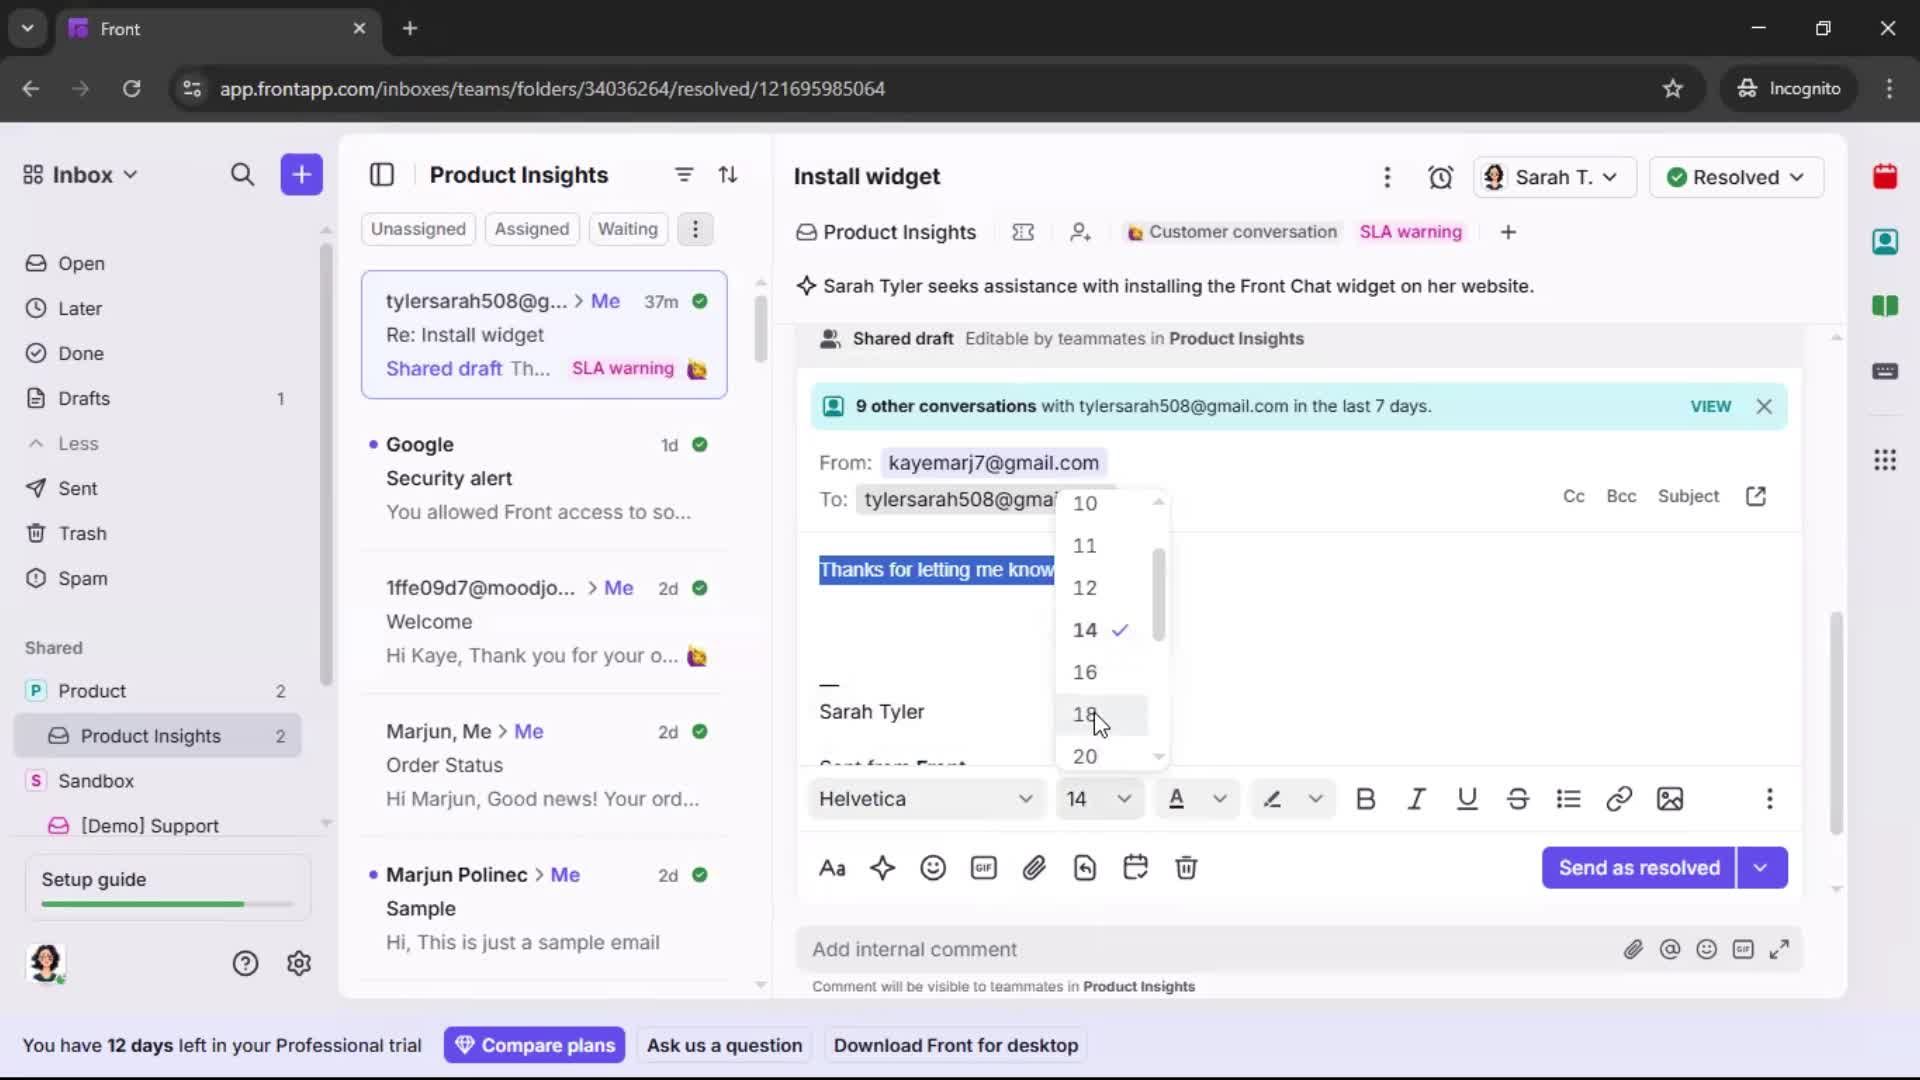Open the VIEW link for other conversations
Viewport: 1920px width, 1080px height.
pyautogui.click(x=1711, y=406)
